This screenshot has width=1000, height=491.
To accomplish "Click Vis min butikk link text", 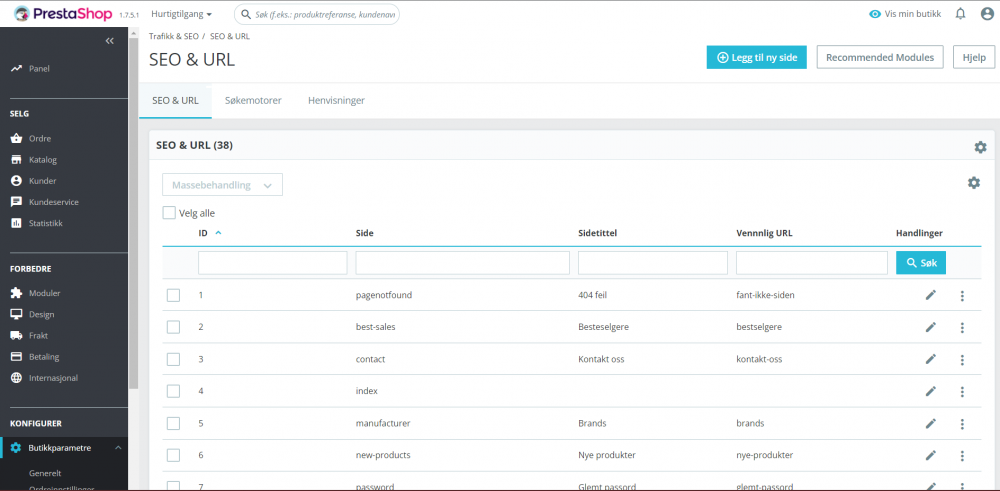I will click(913, 13).
